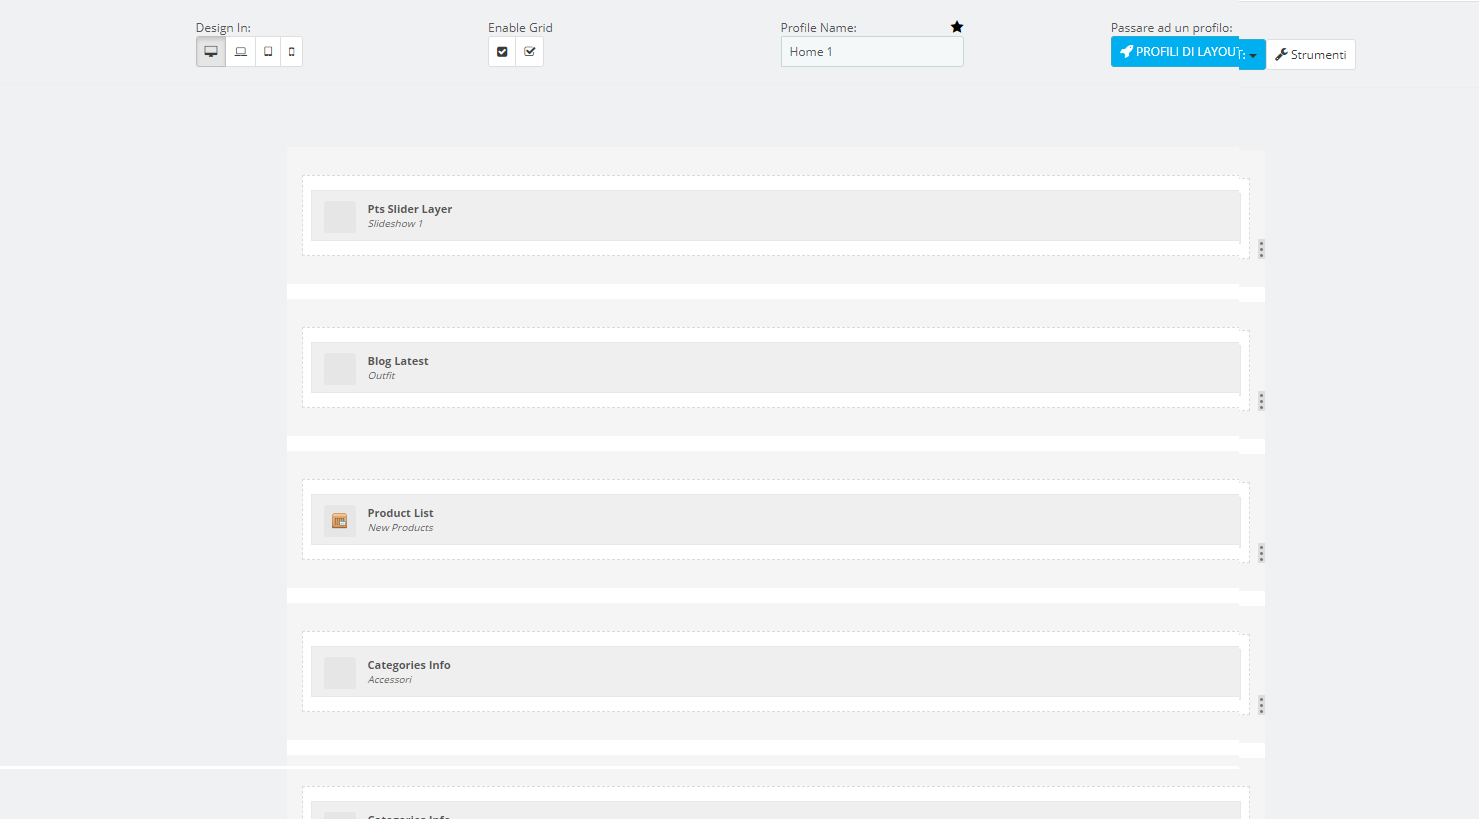Open row options for Categories Info Accessori
This screenshot has height=819, width=1479.
(x=1261, y=705)
